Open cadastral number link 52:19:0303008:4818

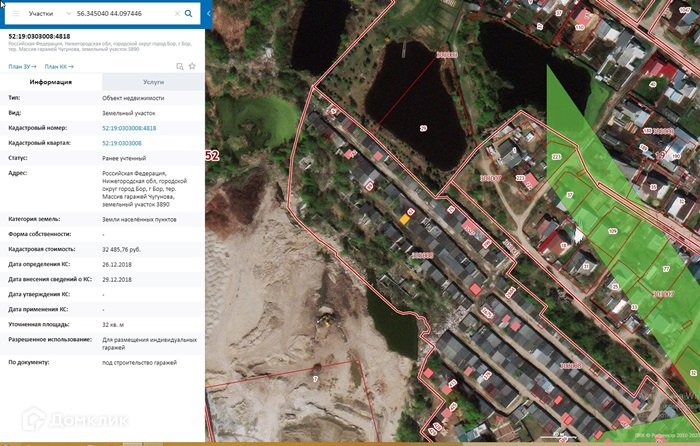point(129,128)
